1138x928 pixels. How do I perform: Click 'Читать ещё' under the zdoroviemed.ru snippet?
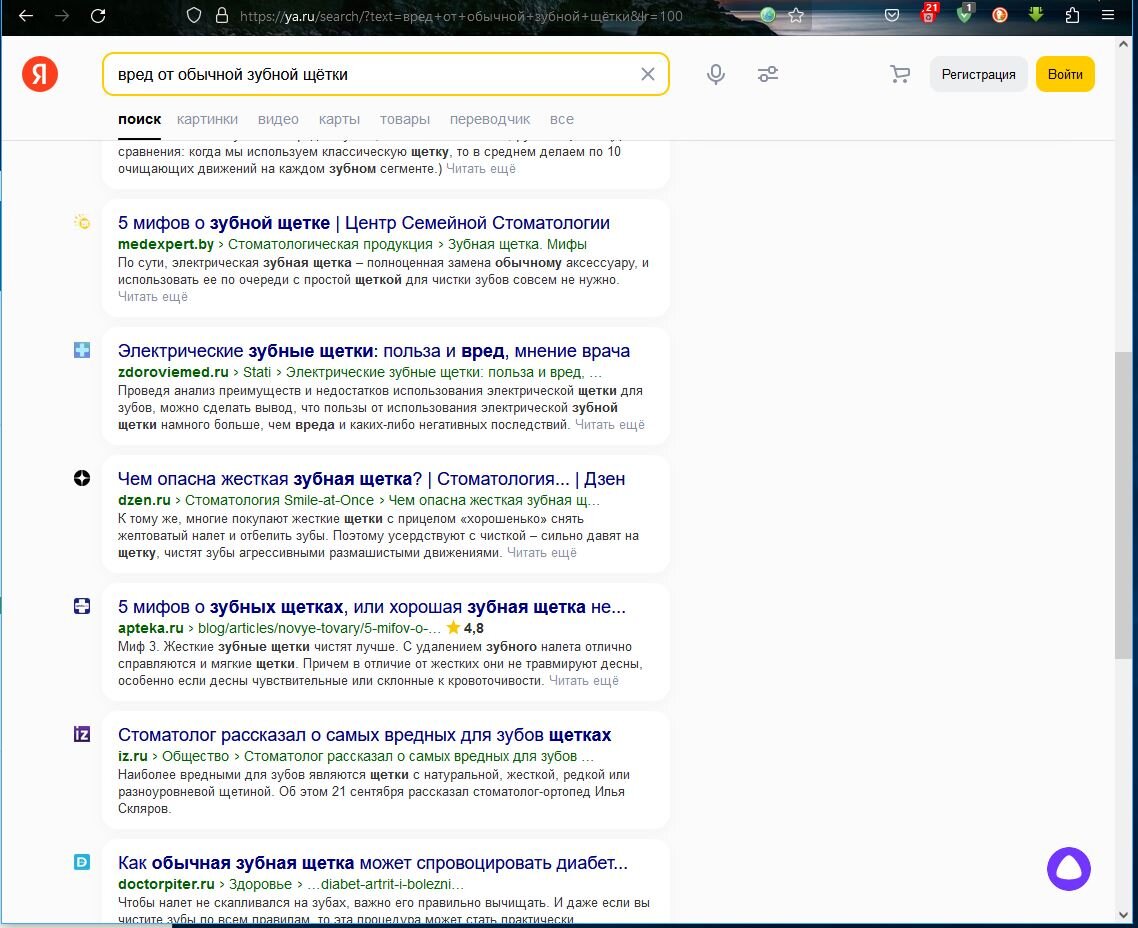click(610, 424)
